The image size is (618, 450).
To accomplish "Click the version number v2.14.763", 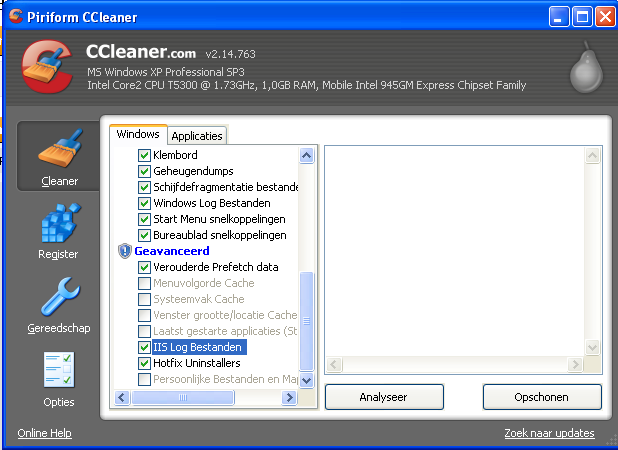I will [x=231, y=54].
